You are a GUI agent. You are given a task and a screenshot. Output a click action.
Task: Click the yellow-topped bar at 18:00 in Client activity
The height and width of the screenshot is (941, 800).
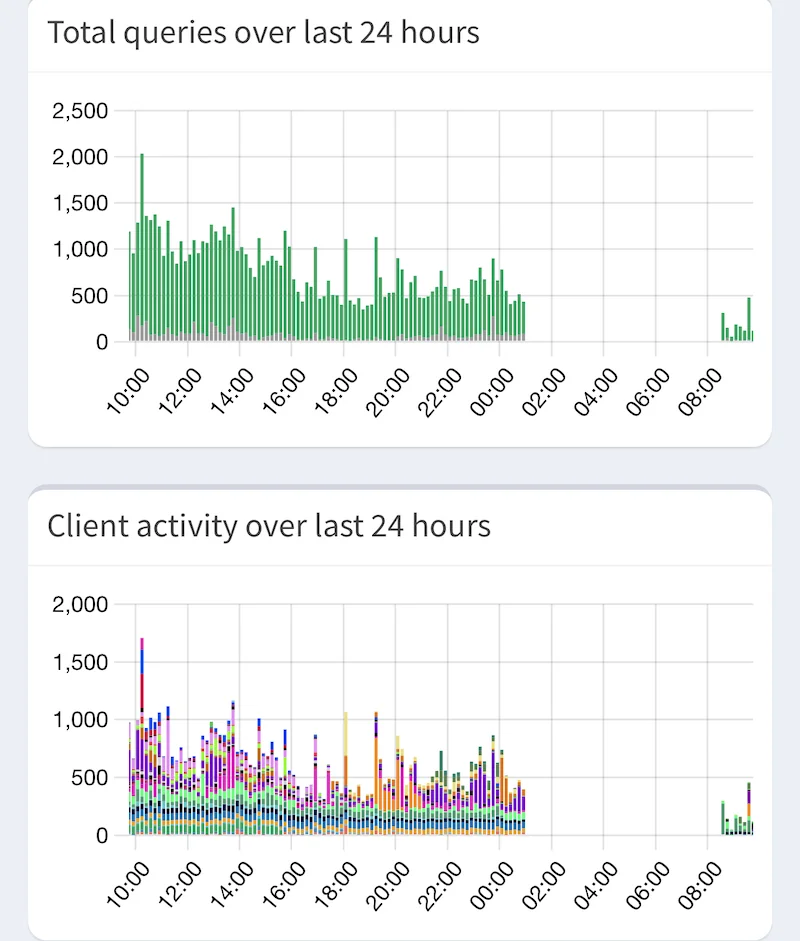click(x=346, y=774)
